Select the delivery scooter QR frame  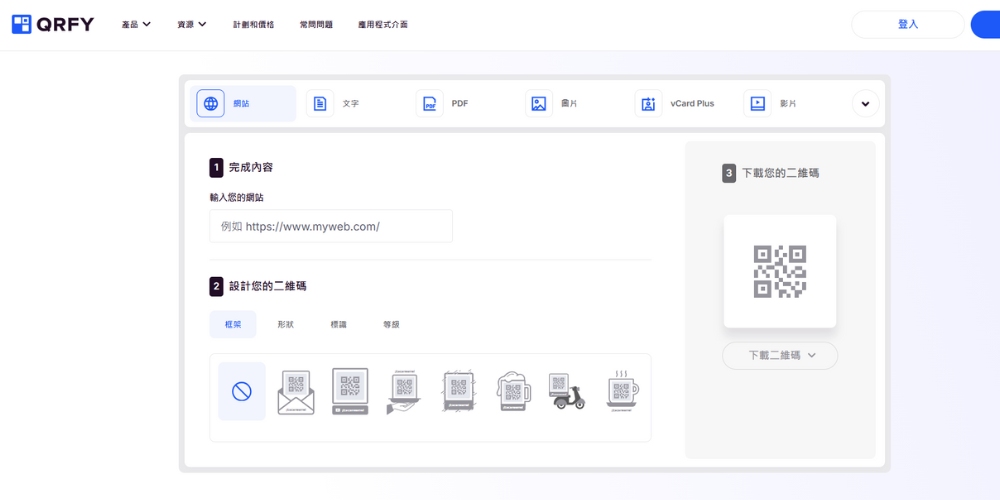(x=566, y=392)
